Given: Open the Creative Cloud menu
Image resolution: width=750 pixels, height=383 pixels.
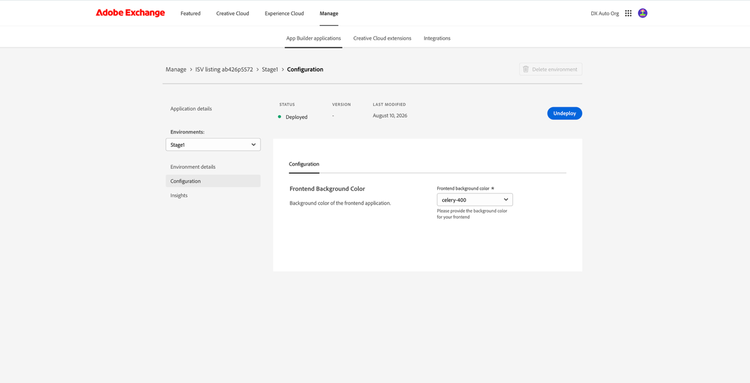Looking at the screenshot, I should [x=232, y=13].
